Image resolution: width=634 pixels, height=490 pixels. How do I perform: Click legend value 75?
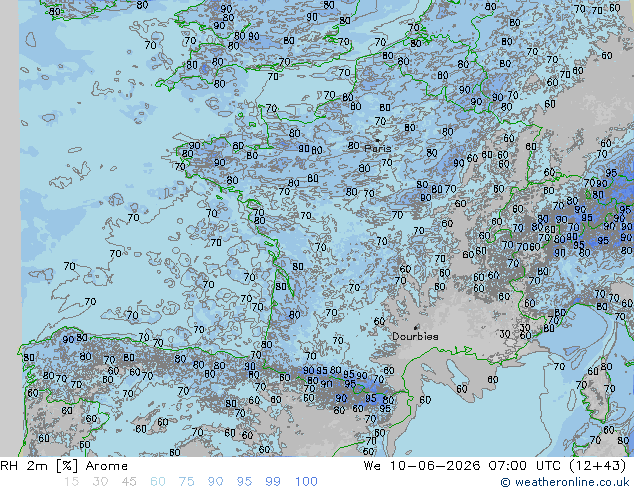[x=186, y=482]
